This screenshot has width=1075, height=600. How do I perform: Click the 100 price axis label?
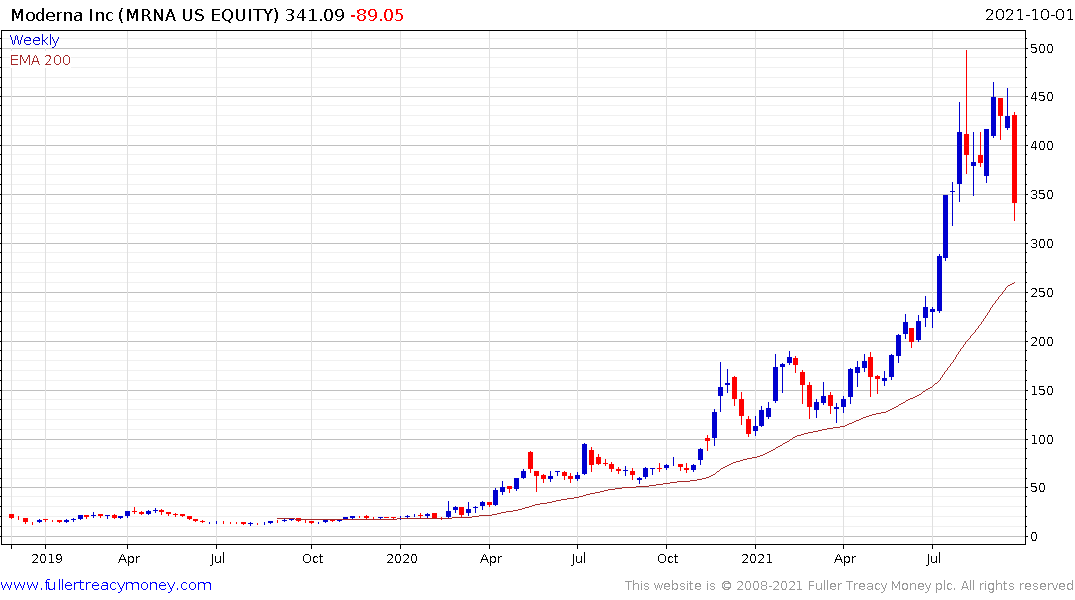click(1042, 440)
